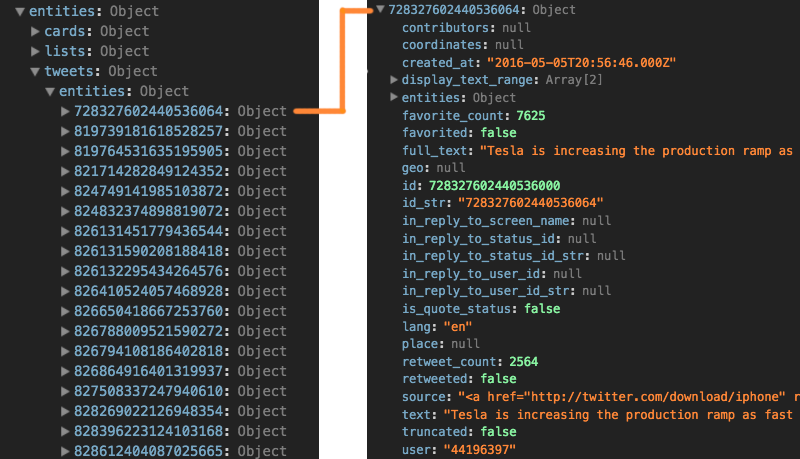Click the id number 728327602440536000
This screenshot has height=459, width=800.
tap(494, 186)
